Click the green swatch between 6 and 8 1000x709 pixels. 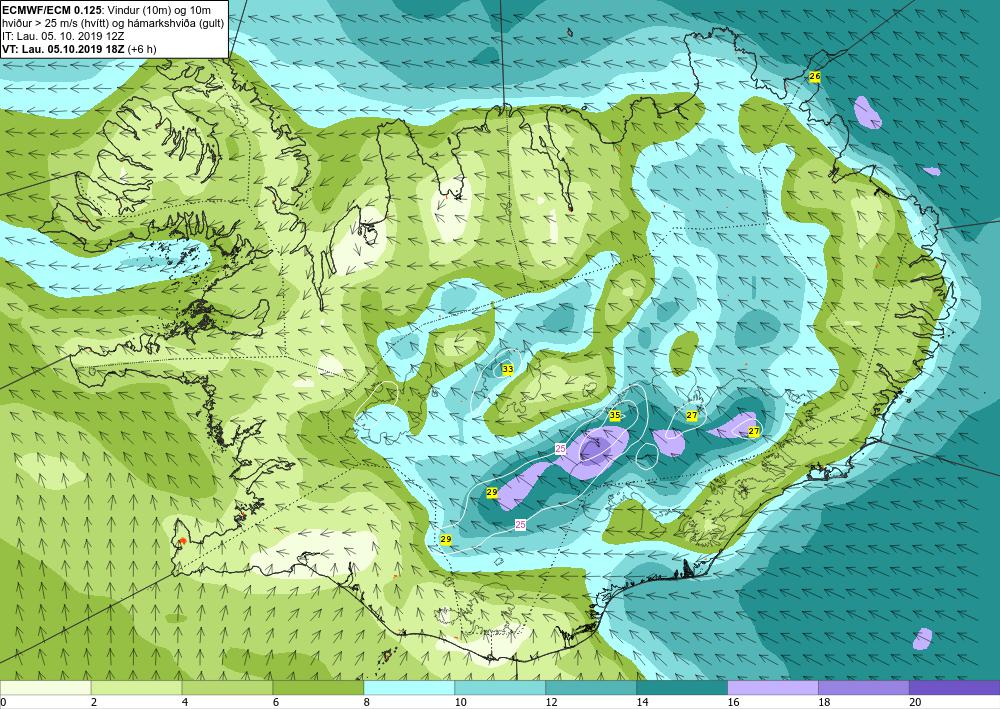tap(318, 688)
